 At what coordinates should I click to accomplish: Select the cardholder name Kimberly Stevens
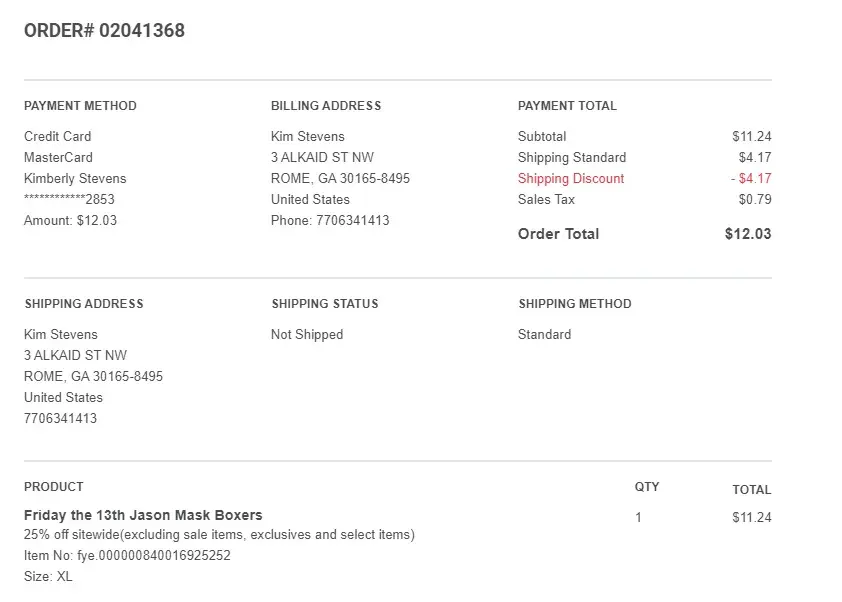75,178
